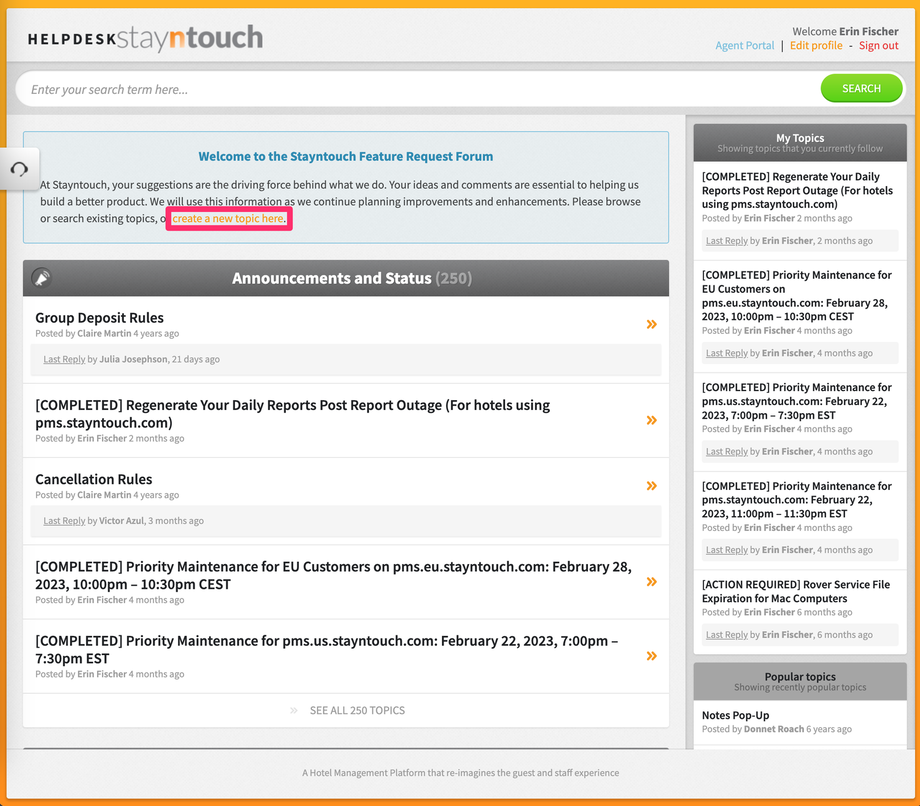The height and width of the screenshot is (806, 920).
Task: Click arrow beside Regenerate Your Daily Reports topic
Action: point(651,420)
